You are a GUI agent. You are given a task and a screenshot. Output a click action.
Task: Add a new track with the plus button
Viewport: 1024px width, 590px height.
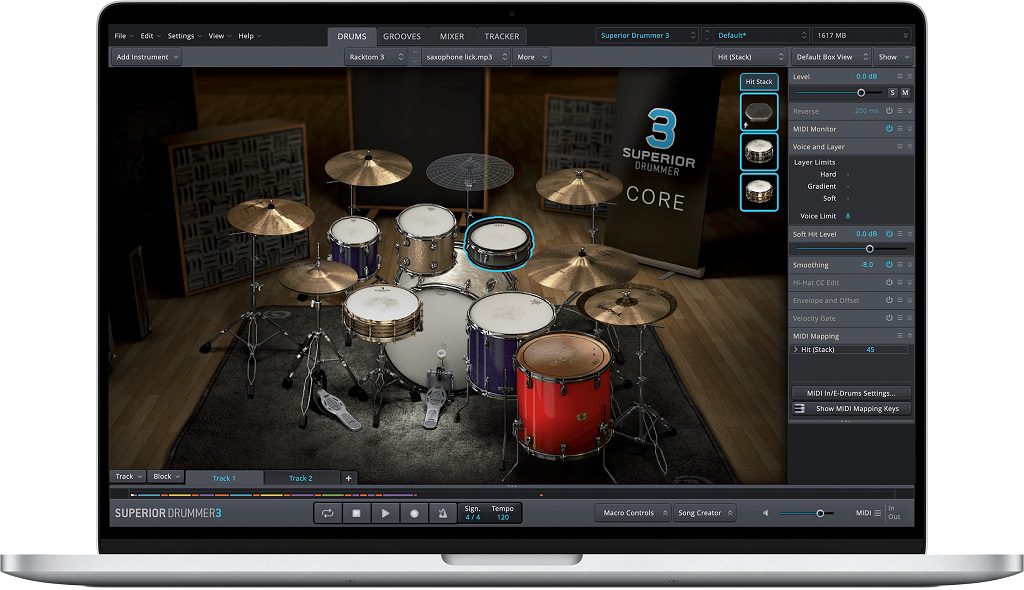coord(347,477)
